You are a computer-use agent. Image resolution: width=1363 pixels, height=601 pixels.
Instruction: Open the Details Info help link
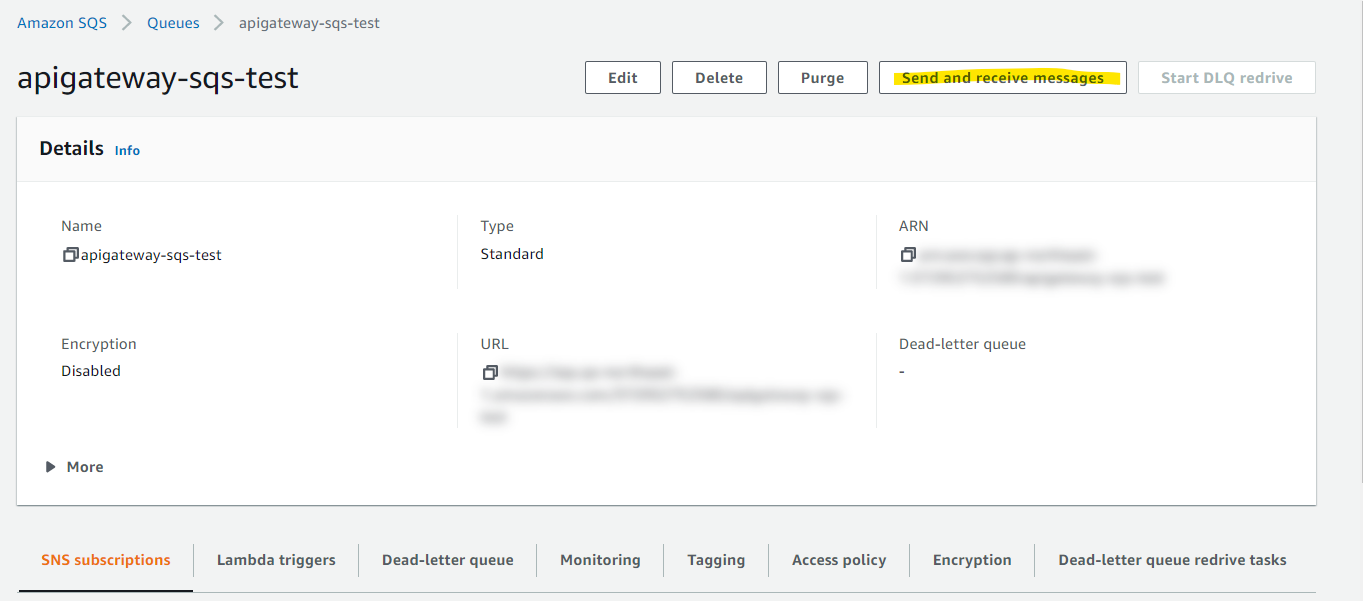pos(127,150)
